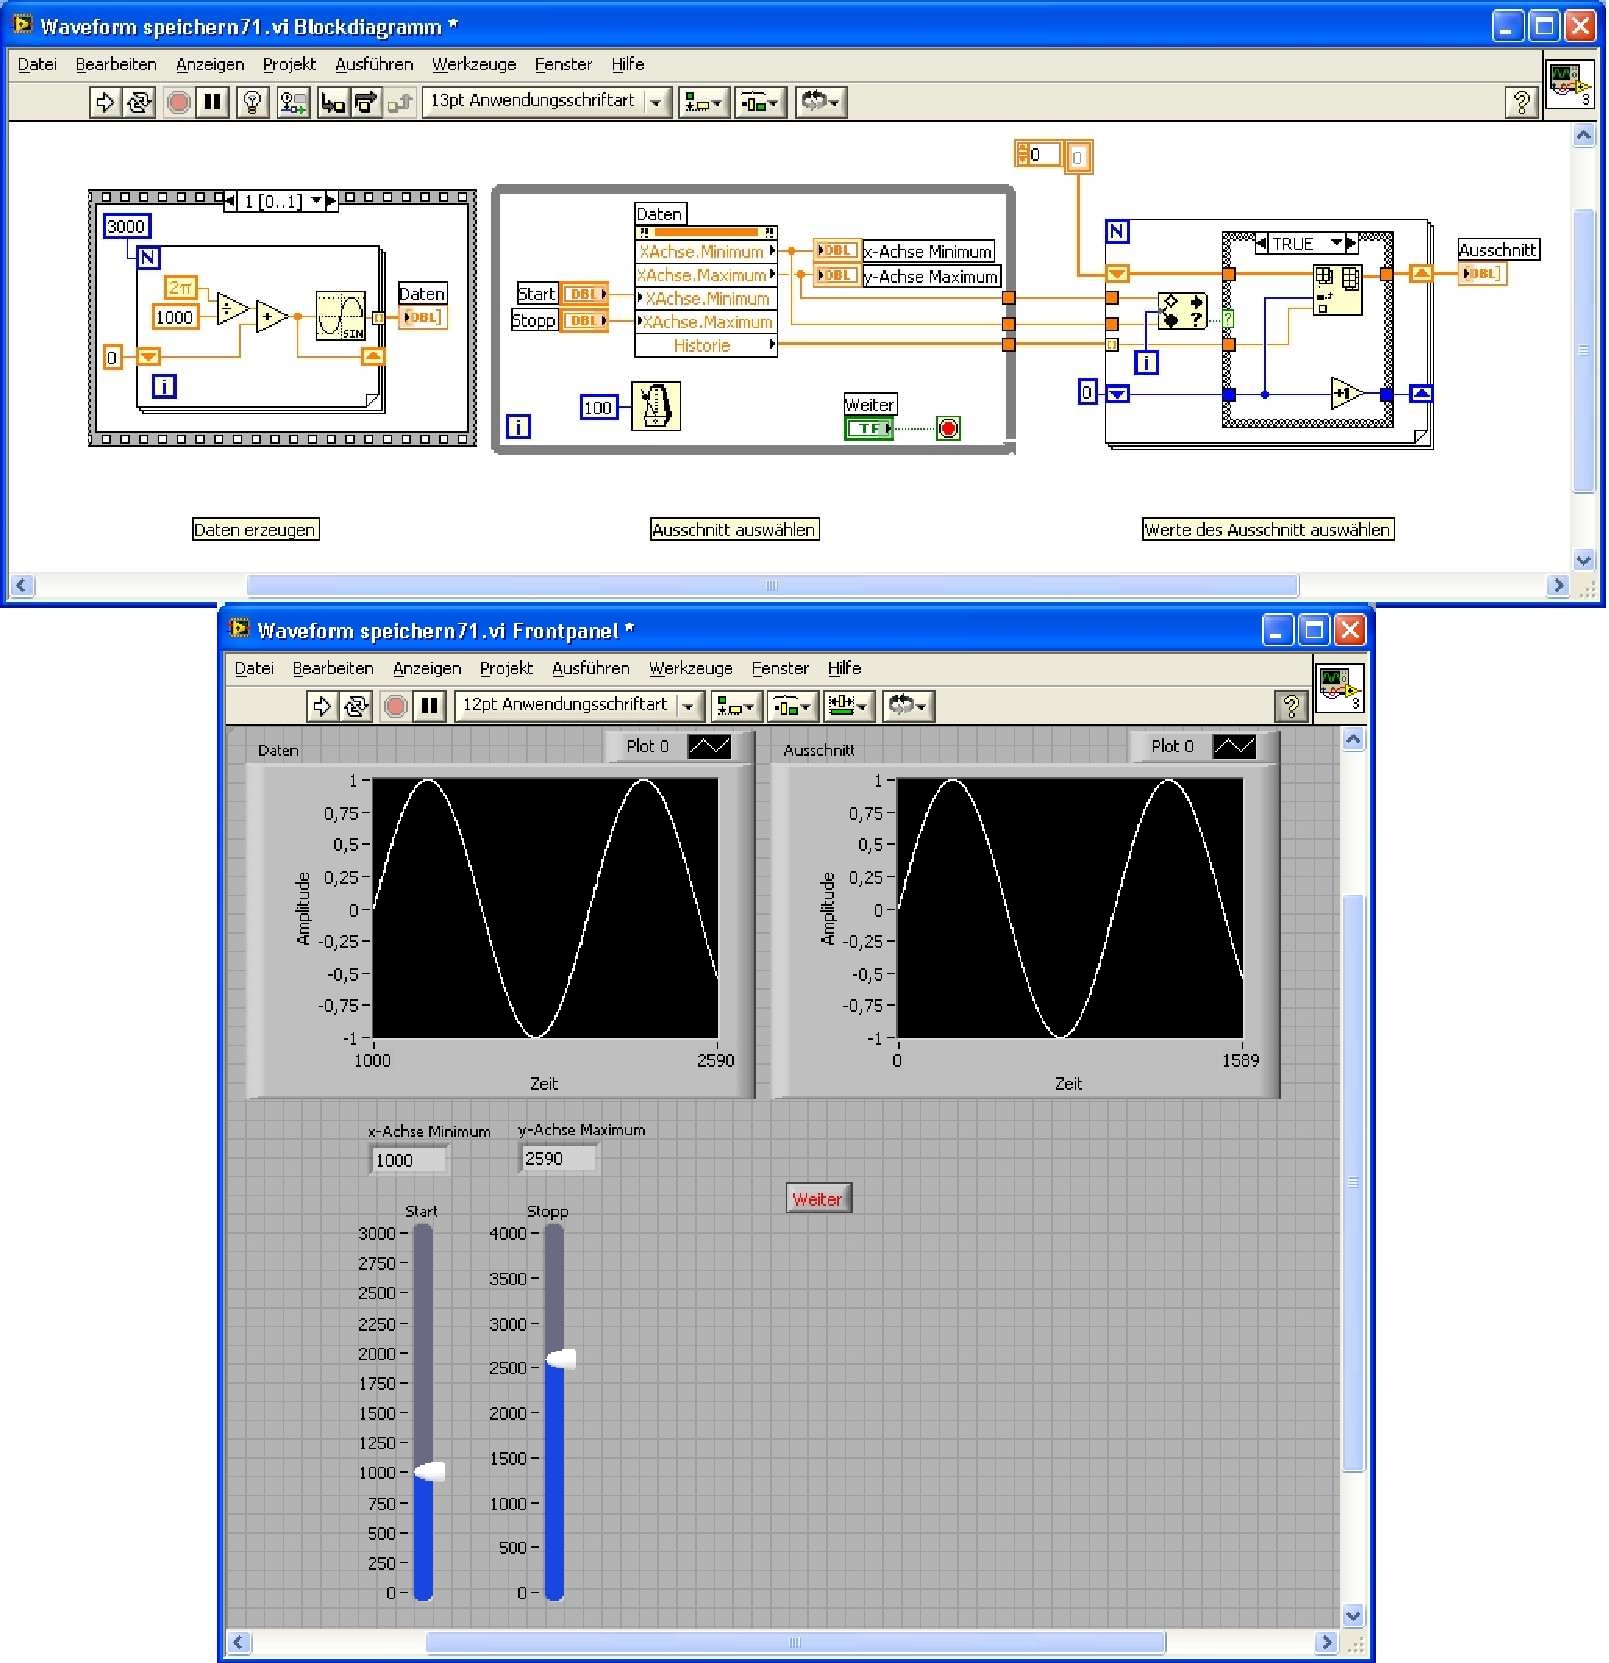Viewport: 1609px width, 1663px height.
Task: Select the Weiter boolean TF terminal
Action: (x=869, y=429)
